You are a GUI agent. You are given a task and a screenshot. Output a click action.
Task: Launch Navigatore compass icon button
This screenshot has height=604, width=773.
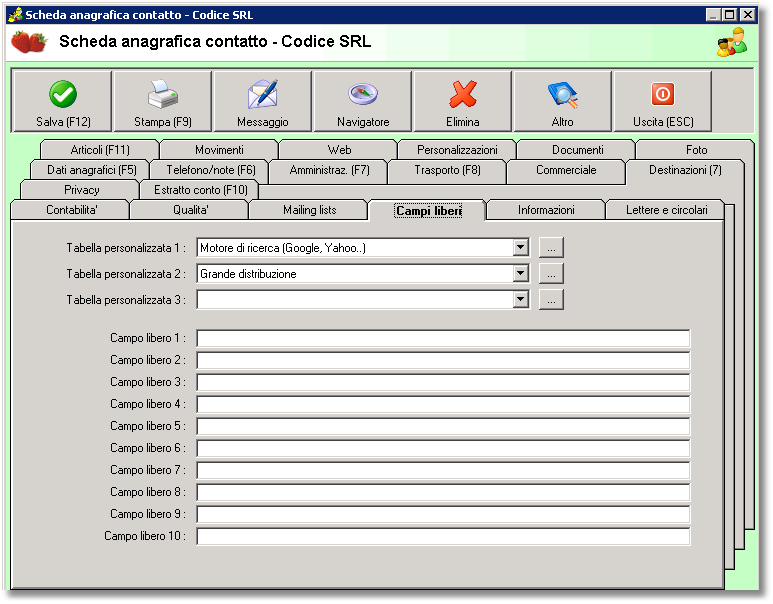tap(363, 102)
